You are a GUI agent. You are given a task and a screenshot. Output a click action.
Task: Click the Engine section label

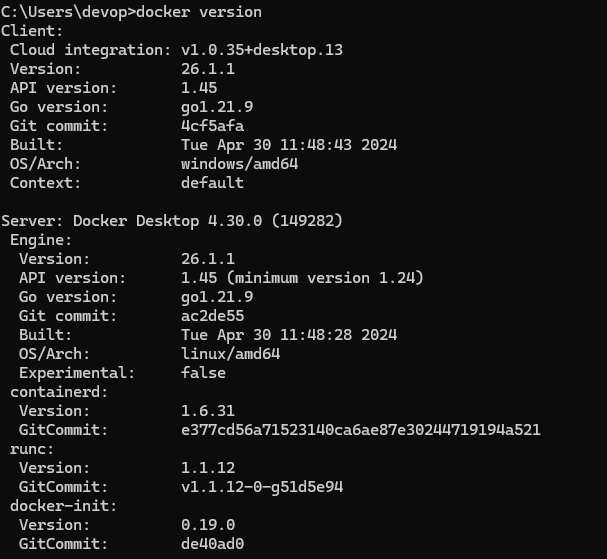coord(41,240)
